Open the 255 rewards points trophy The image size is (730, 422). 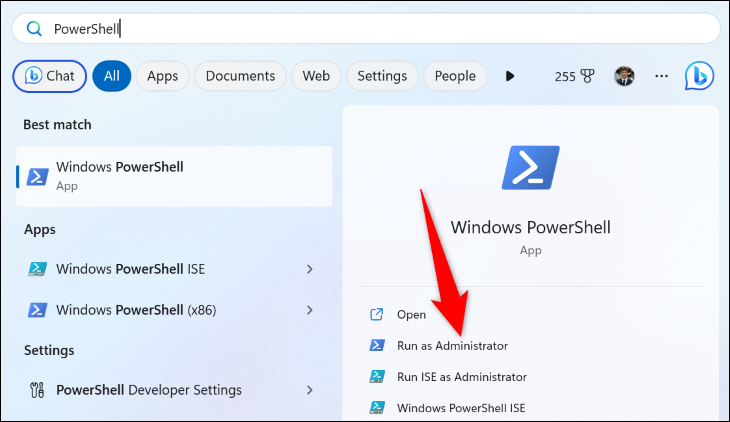pyautogui.click(x=575, y=76)
